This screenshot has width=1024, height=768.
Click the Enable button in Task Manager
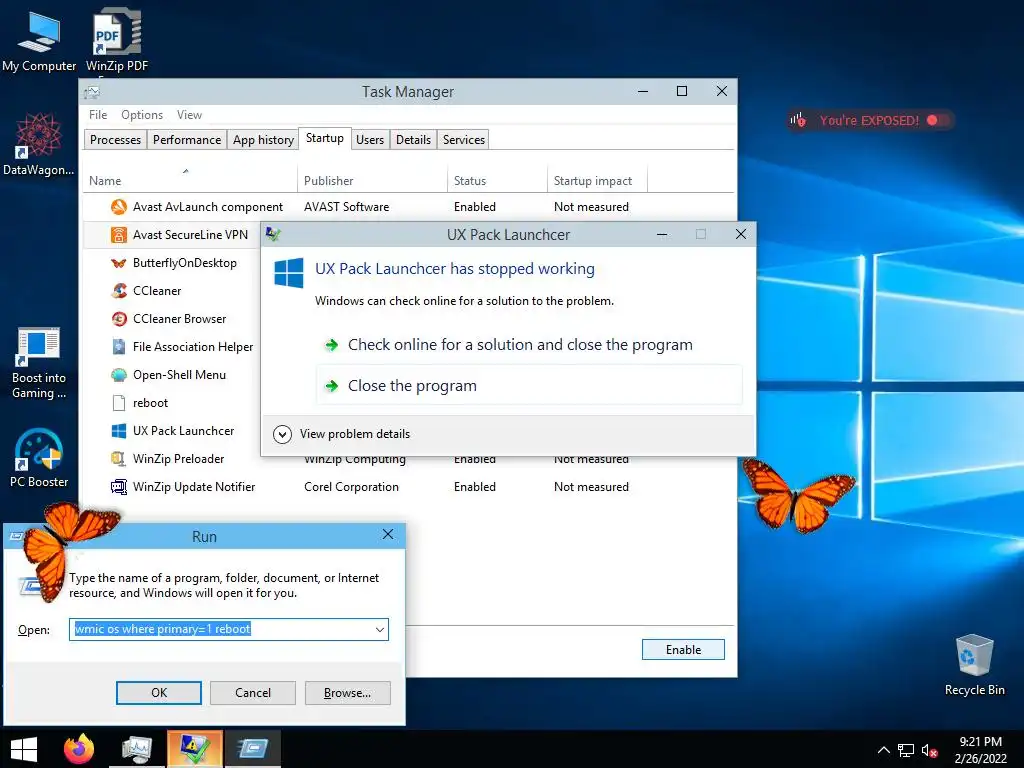[x=683, y=650]
